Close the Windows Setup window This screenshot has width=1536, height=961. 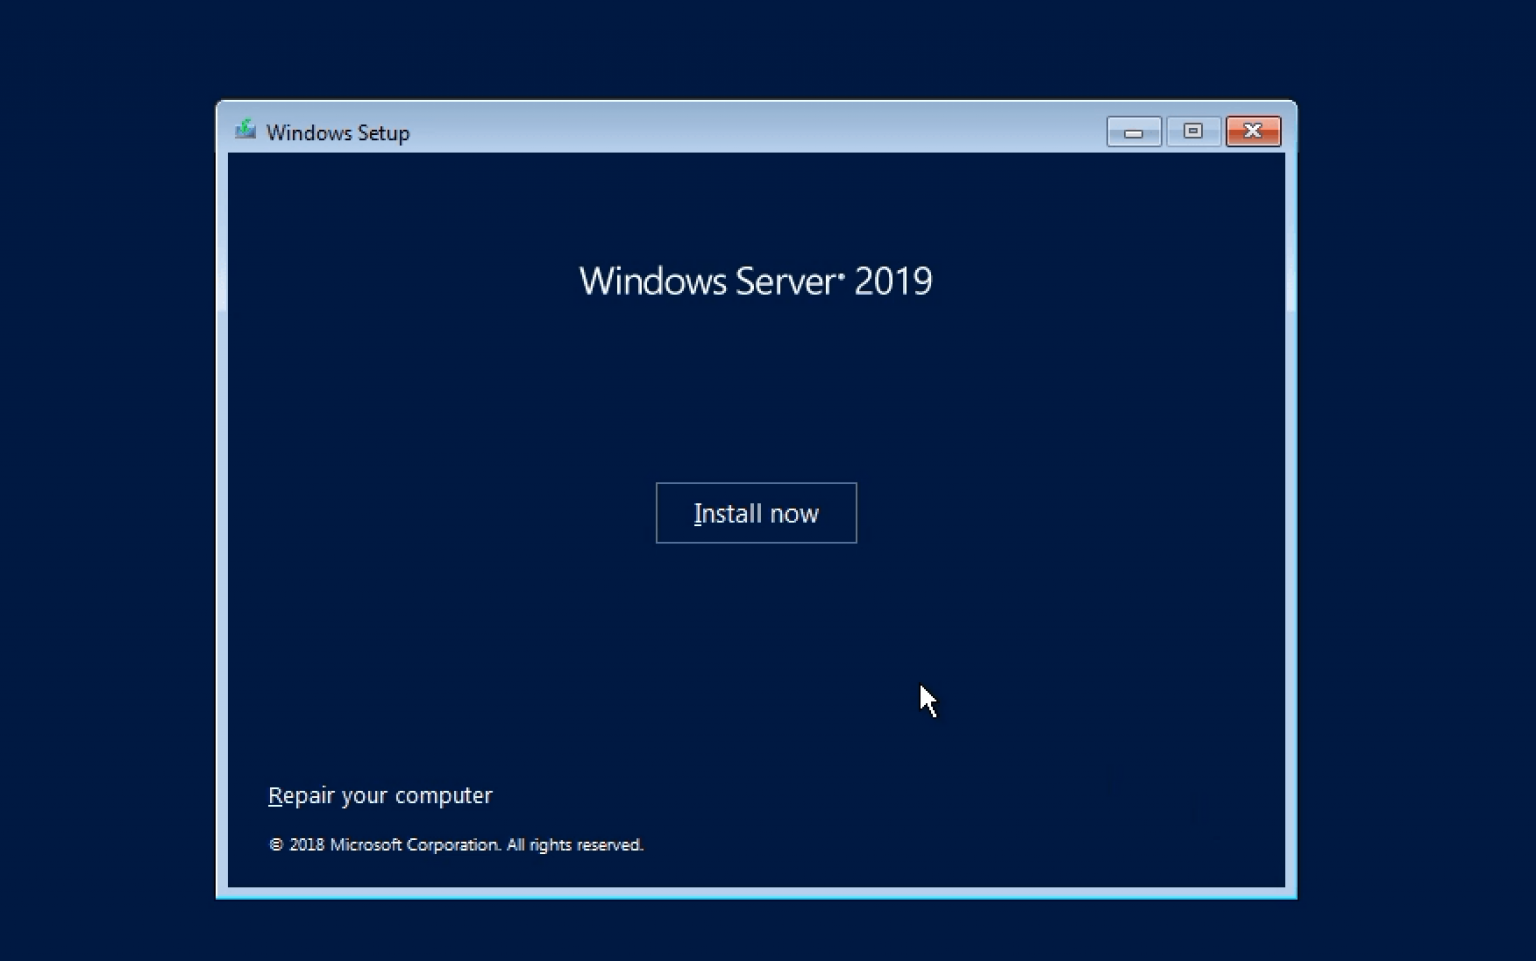[x=1253, y=131]
